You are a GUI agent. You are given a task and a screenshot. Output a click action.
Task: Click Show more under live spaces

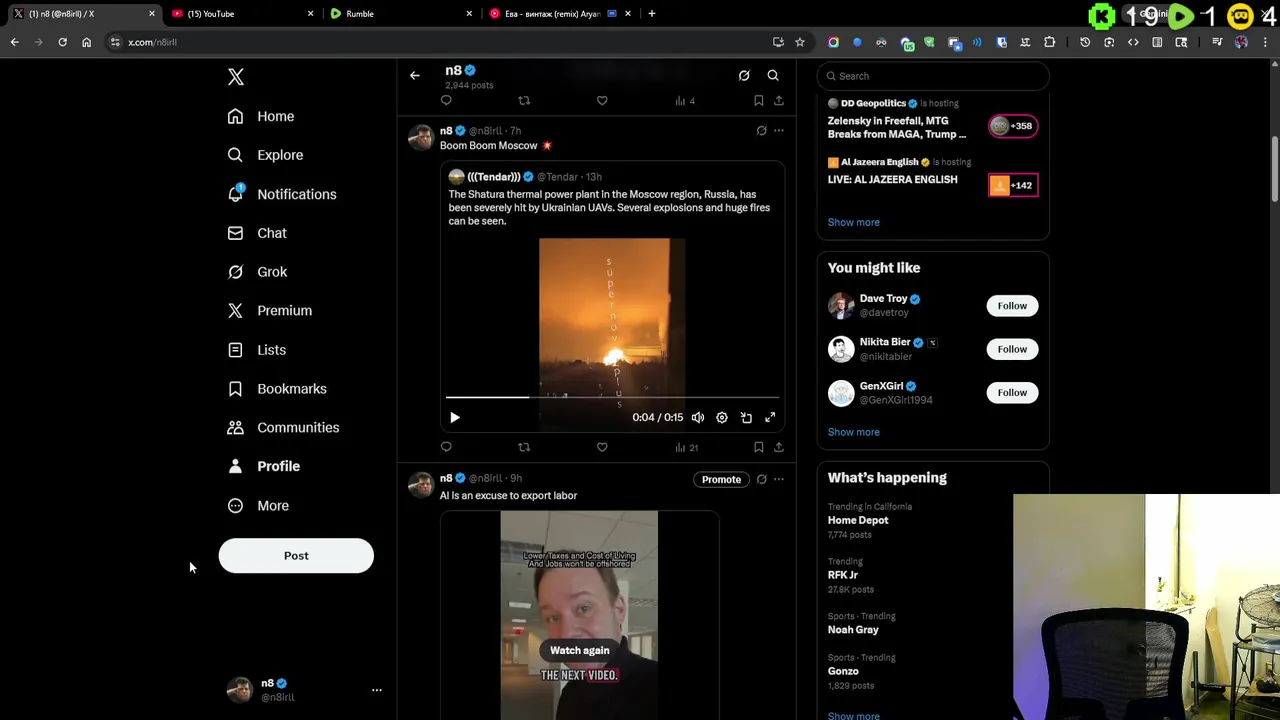[854, 222]
